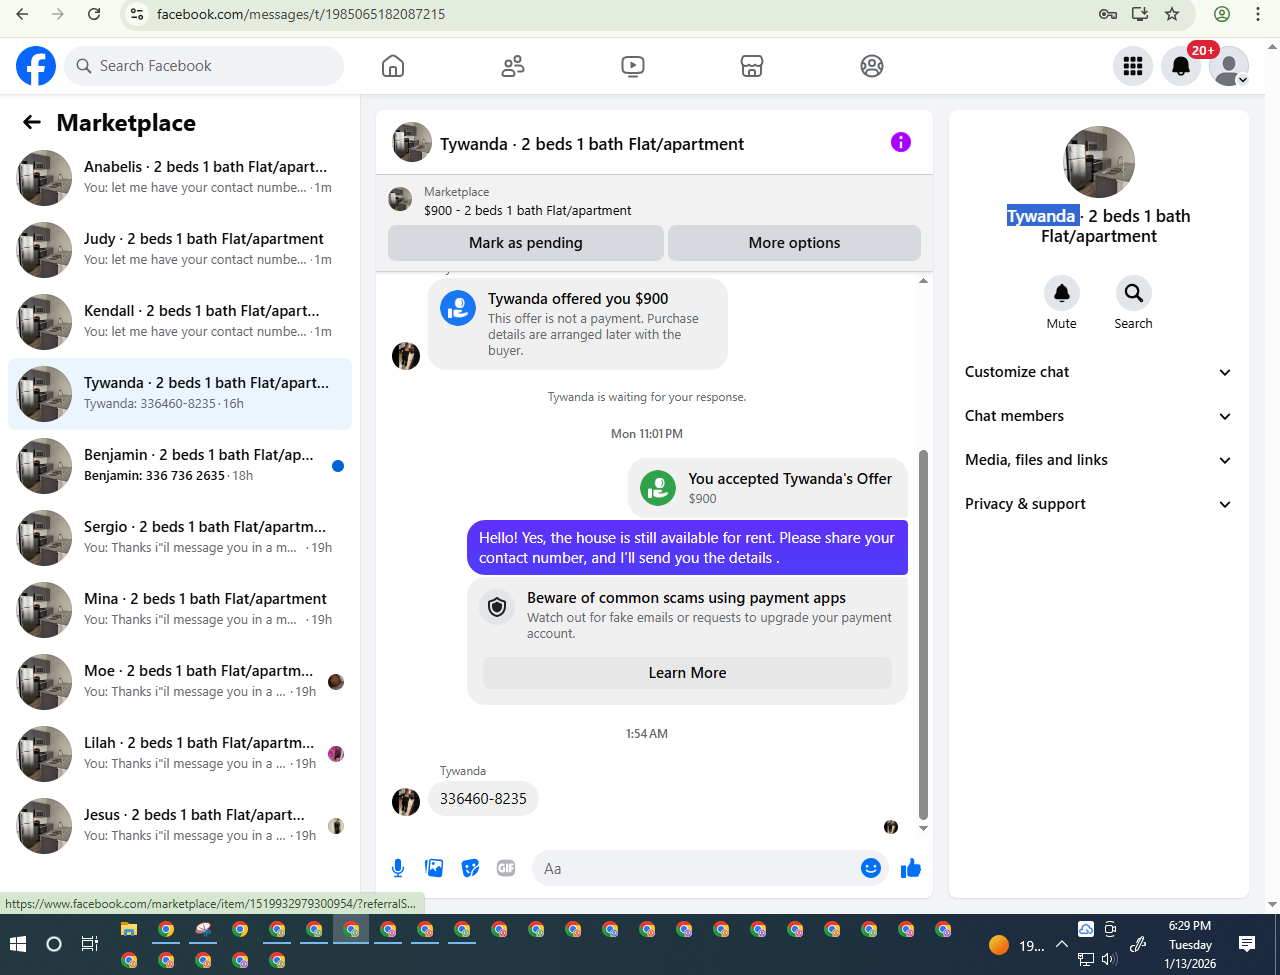
Task: Click the volume icon in system tray
Action: (1109, 959)
